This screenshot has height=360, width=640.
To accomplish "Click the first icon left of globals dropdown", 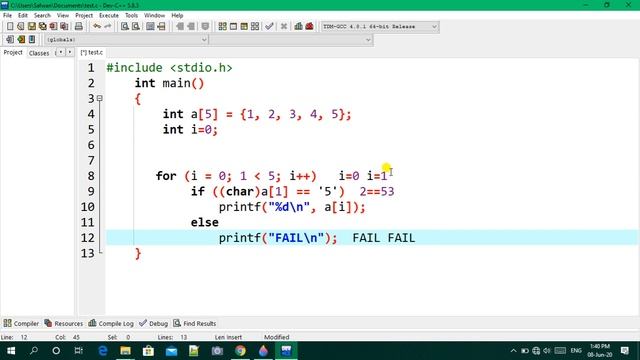I will (x=10, y=40).
